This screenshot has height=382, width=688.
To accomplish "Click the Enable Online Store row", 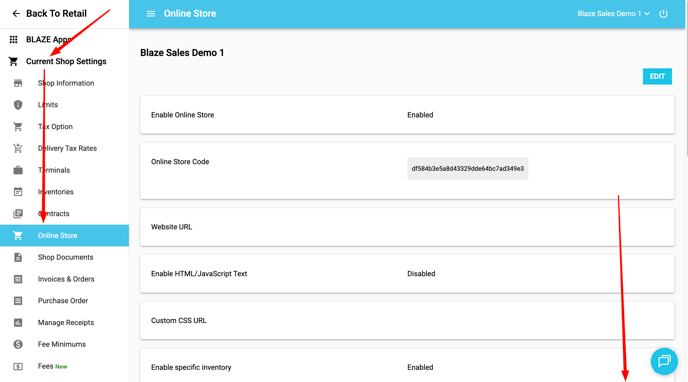I will coord(407,115).
